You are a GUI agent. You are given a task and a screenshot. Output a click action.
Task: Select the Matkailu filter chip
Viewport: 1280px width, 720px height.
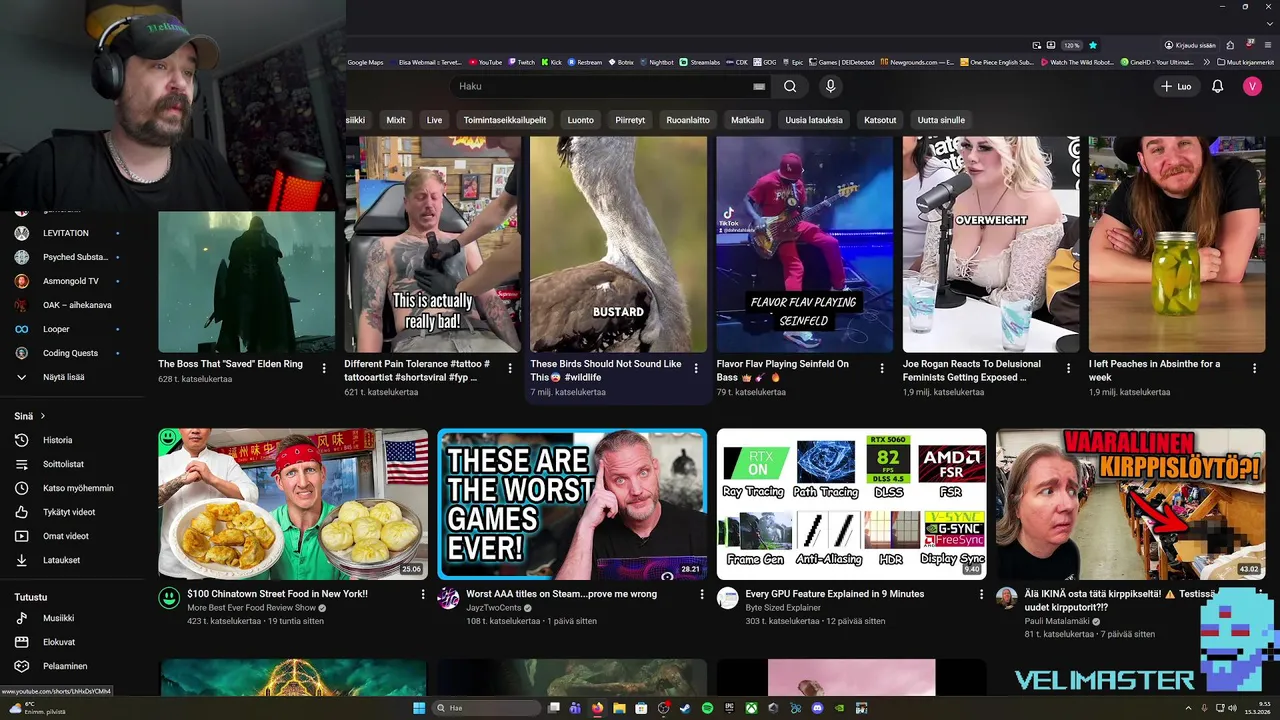coord(747,120)
